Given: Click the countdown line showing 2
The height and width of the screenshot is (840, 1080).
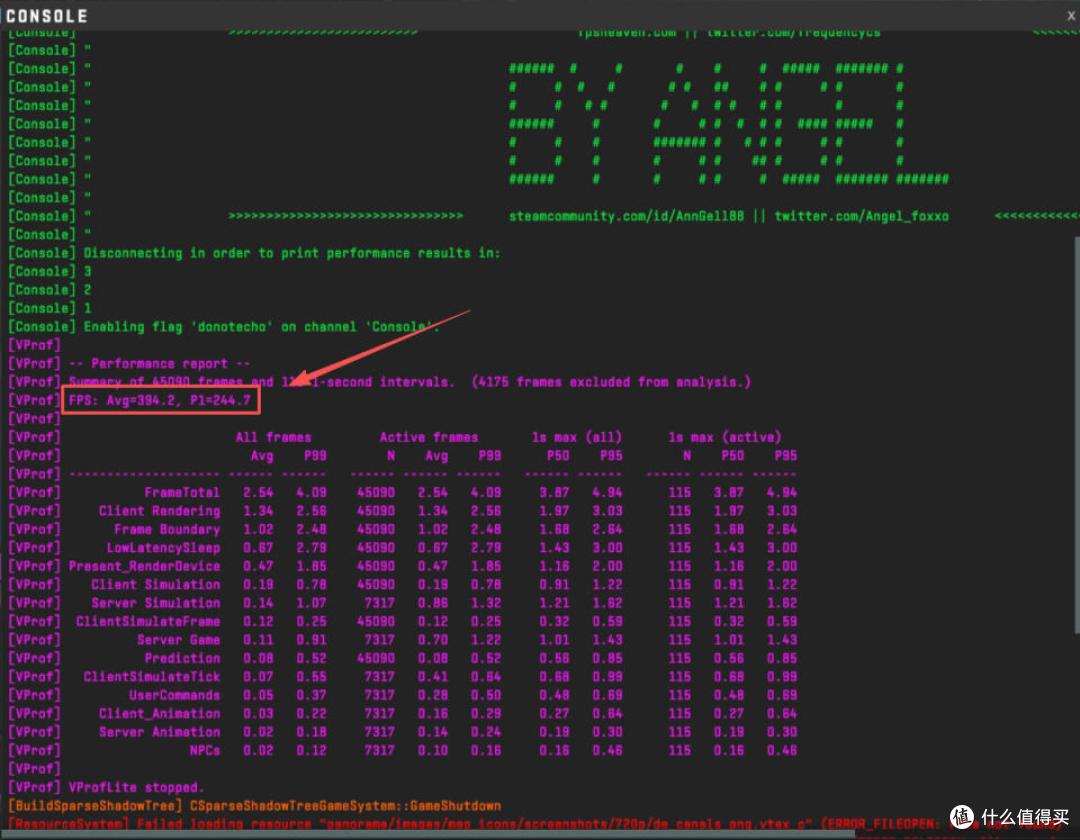Looking at the screenshot, I should tap(87, 290).
